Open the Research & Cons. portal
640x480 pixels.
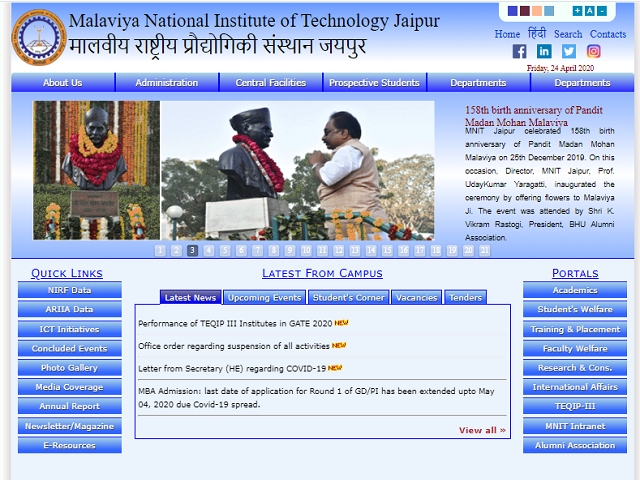[x=575, y=368]
